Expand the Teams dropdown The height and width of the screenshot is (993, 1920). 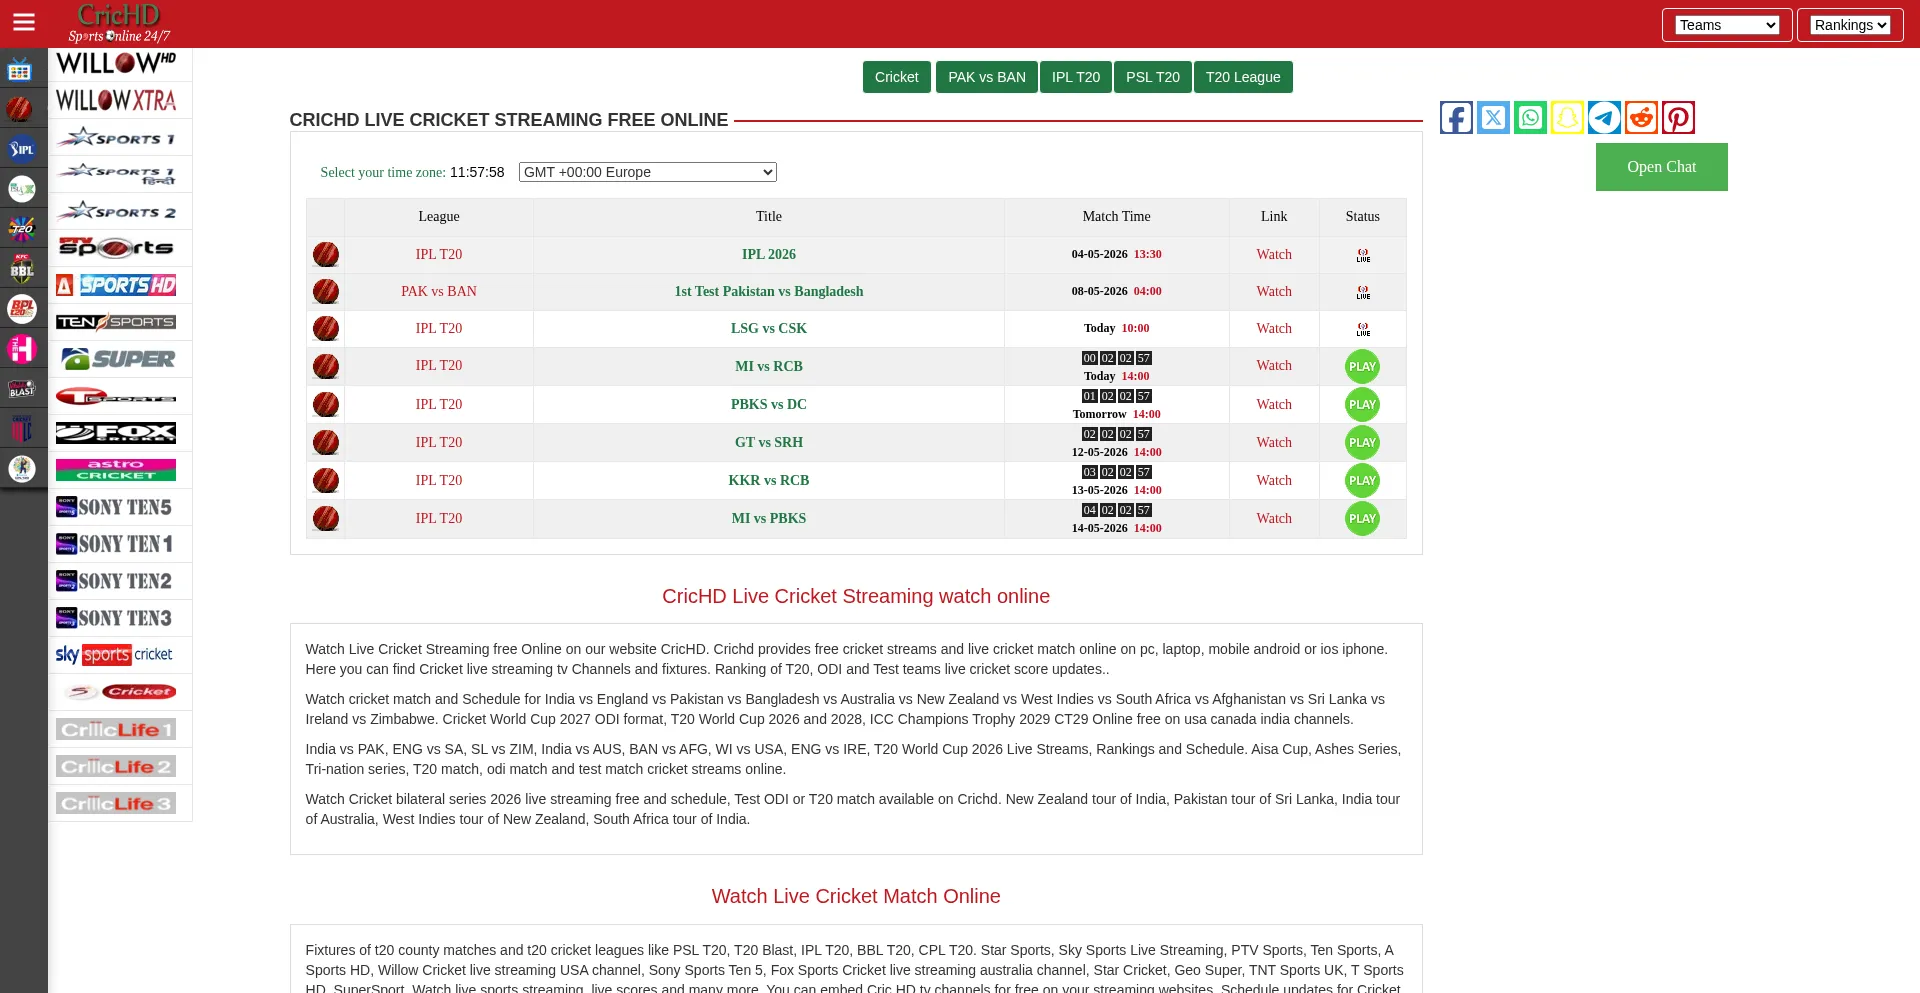pos(1727,25)
